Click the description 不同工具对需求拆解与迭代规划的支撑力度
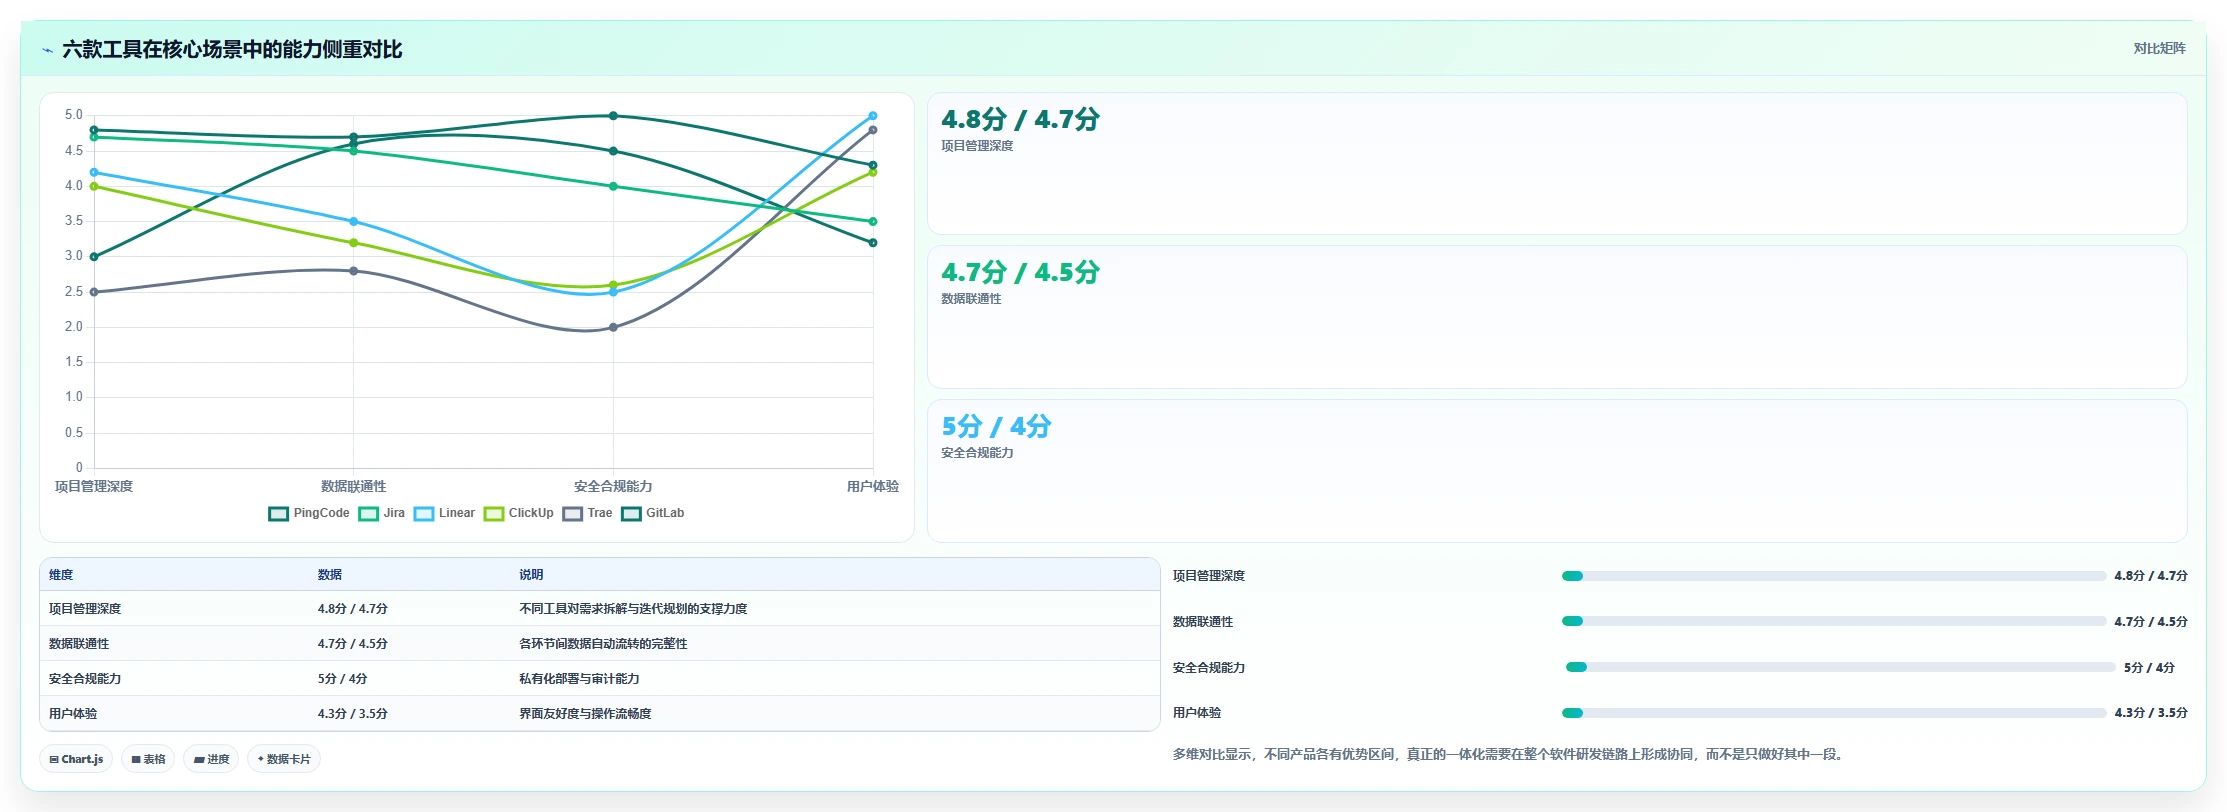 (x=633, y=609)
